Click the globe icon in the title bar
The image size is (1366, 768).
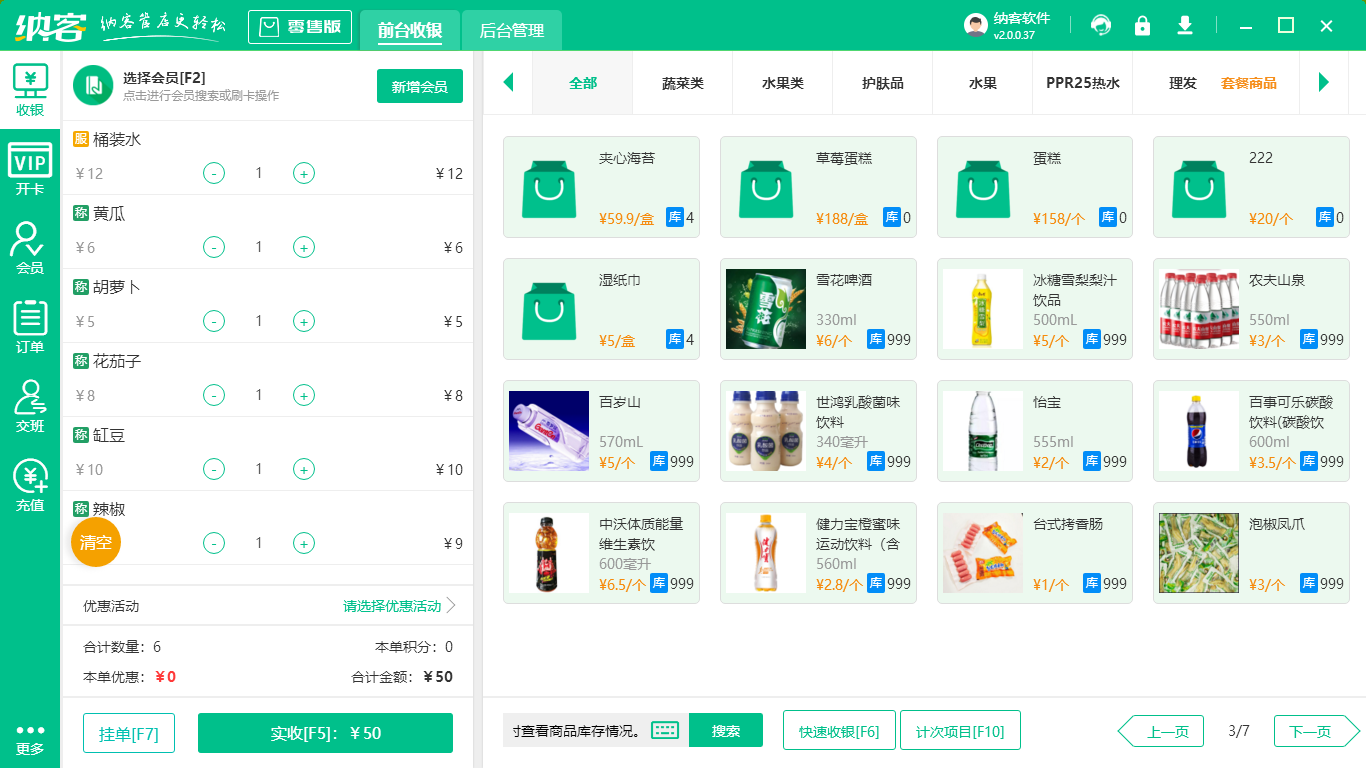click(1101, 25)
